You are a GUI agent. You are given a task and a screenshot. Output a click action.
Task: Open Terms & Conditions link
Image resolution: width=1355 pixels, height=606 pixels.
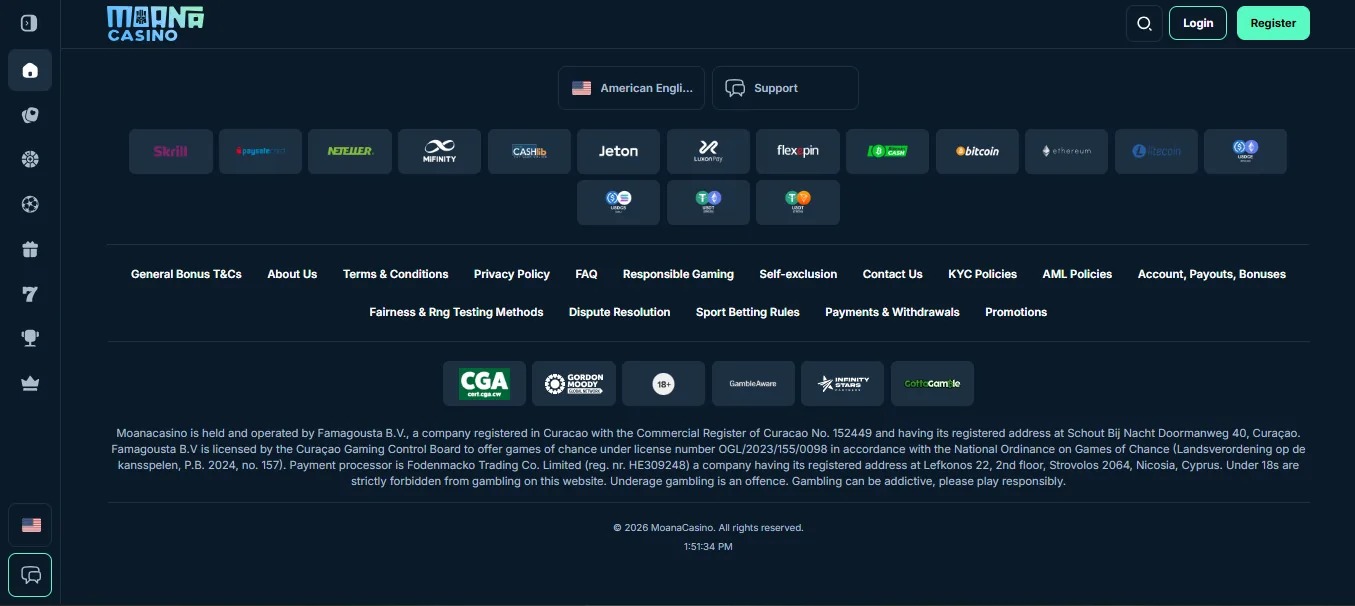pos(395,274)
